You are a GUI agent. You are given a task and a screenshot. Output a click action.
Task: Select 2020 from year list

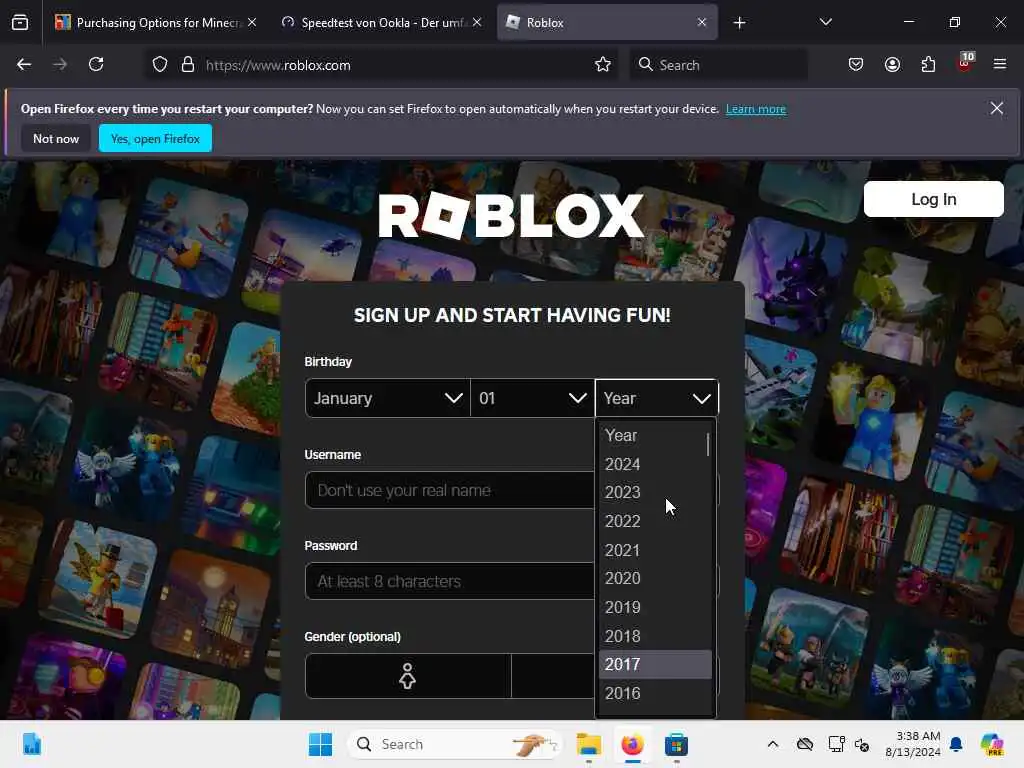[655, 579]
